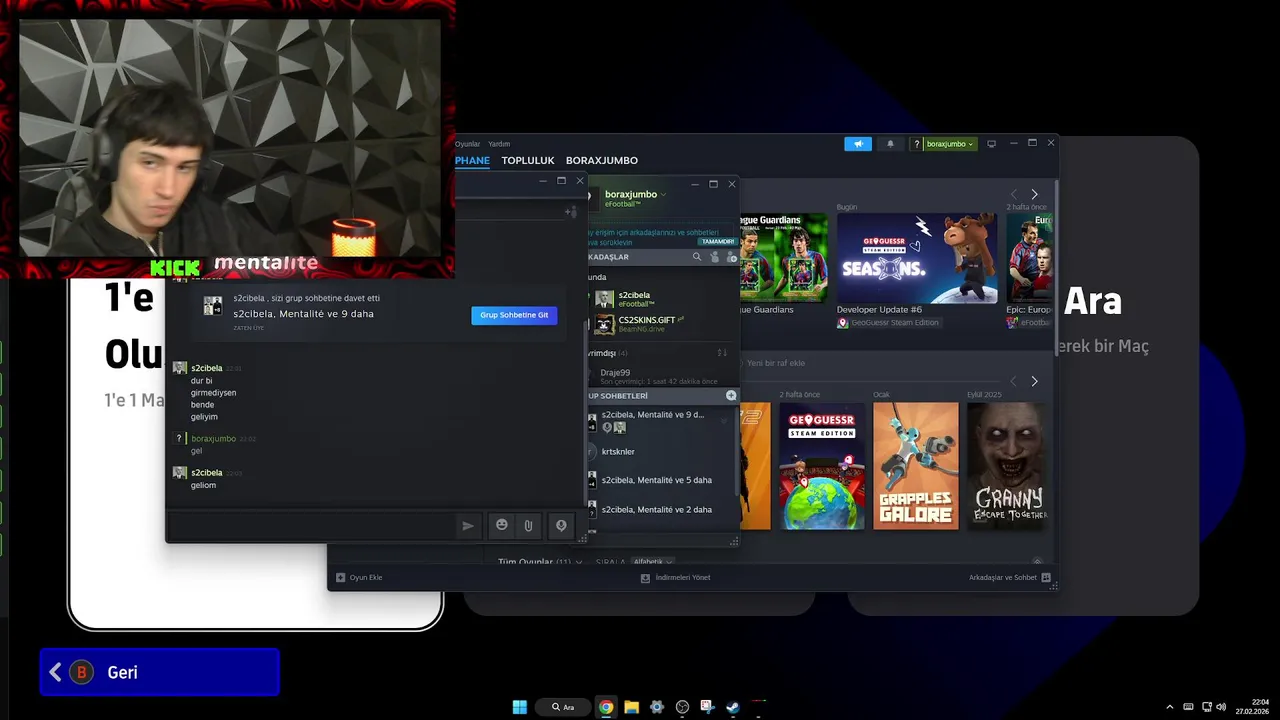Click the Grup Sohbetine Git button

514,315
